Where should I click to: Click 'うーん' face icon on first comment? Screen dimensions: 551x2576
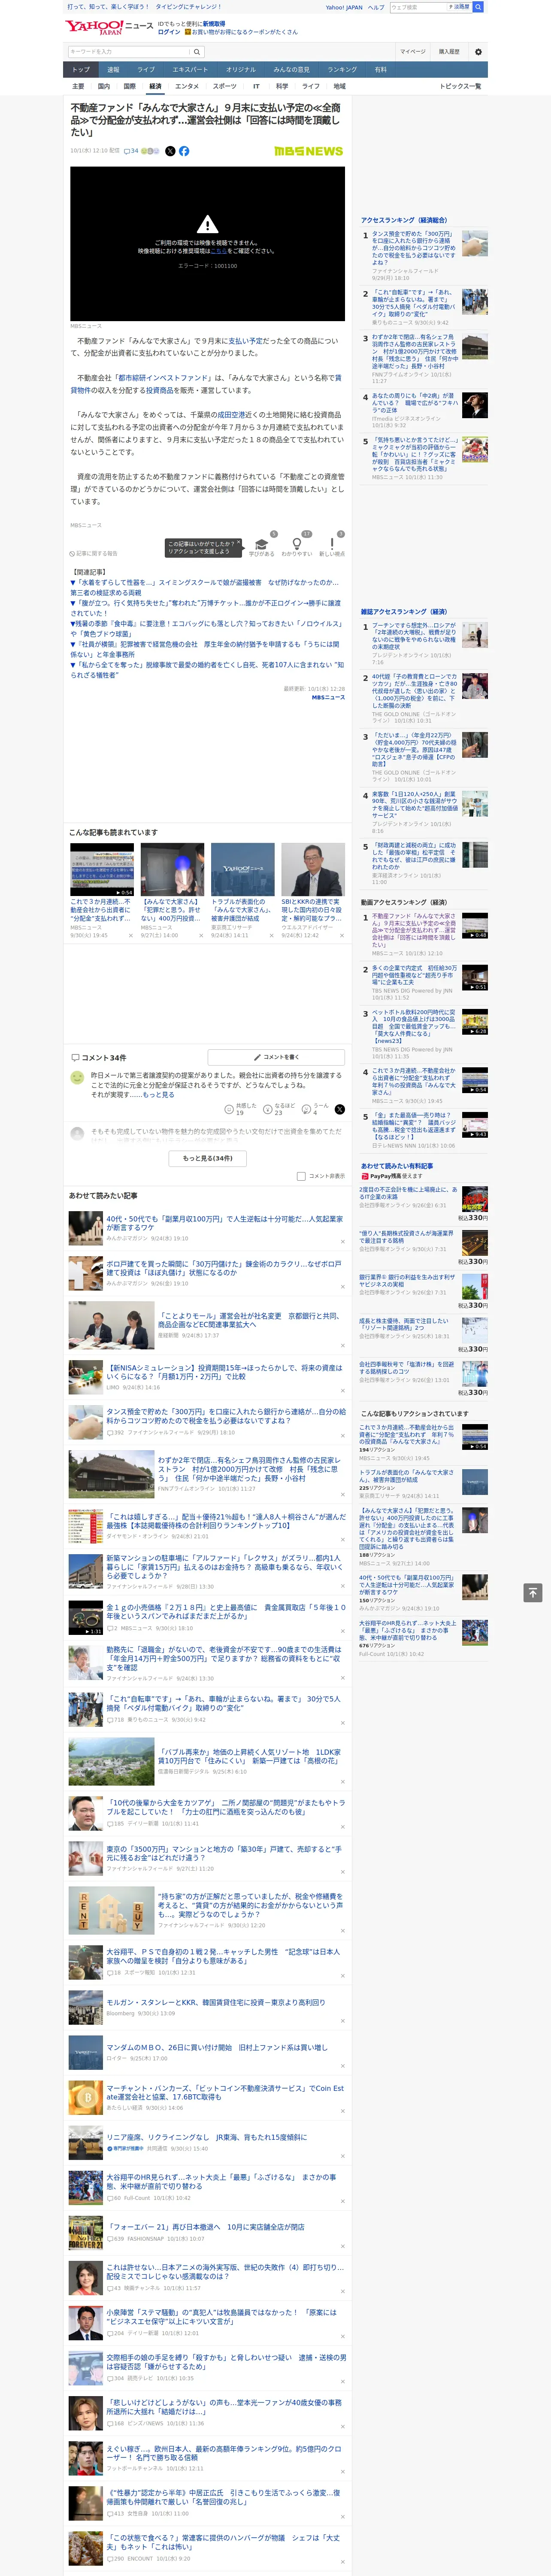[x=306, y=1110]
